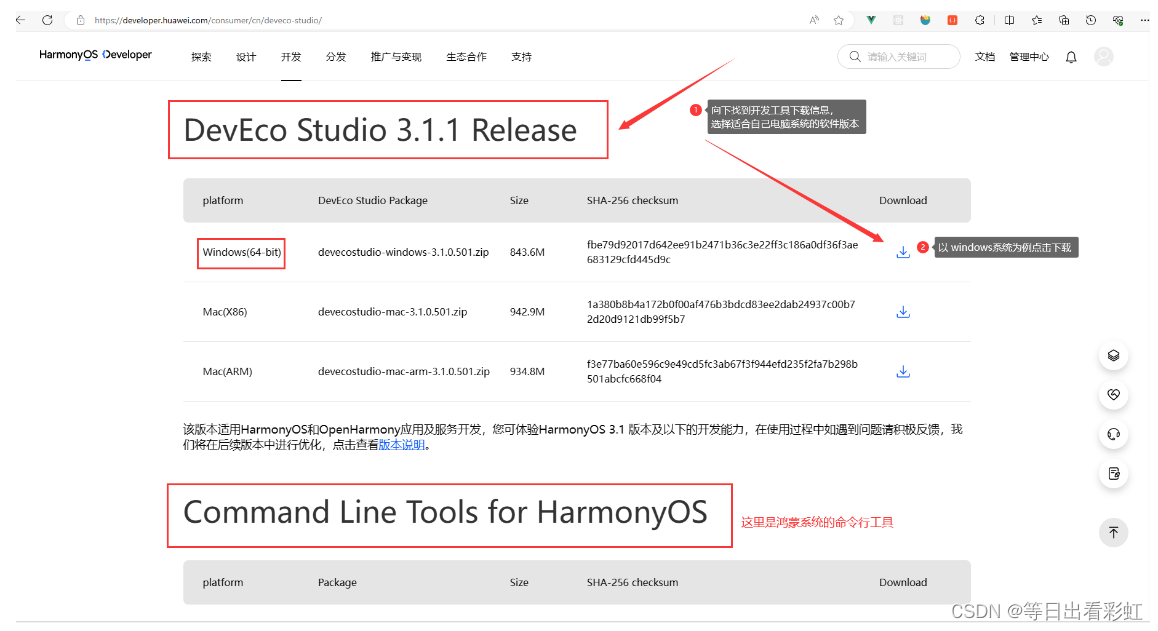Click the browser address bar URL

(208, 20)
